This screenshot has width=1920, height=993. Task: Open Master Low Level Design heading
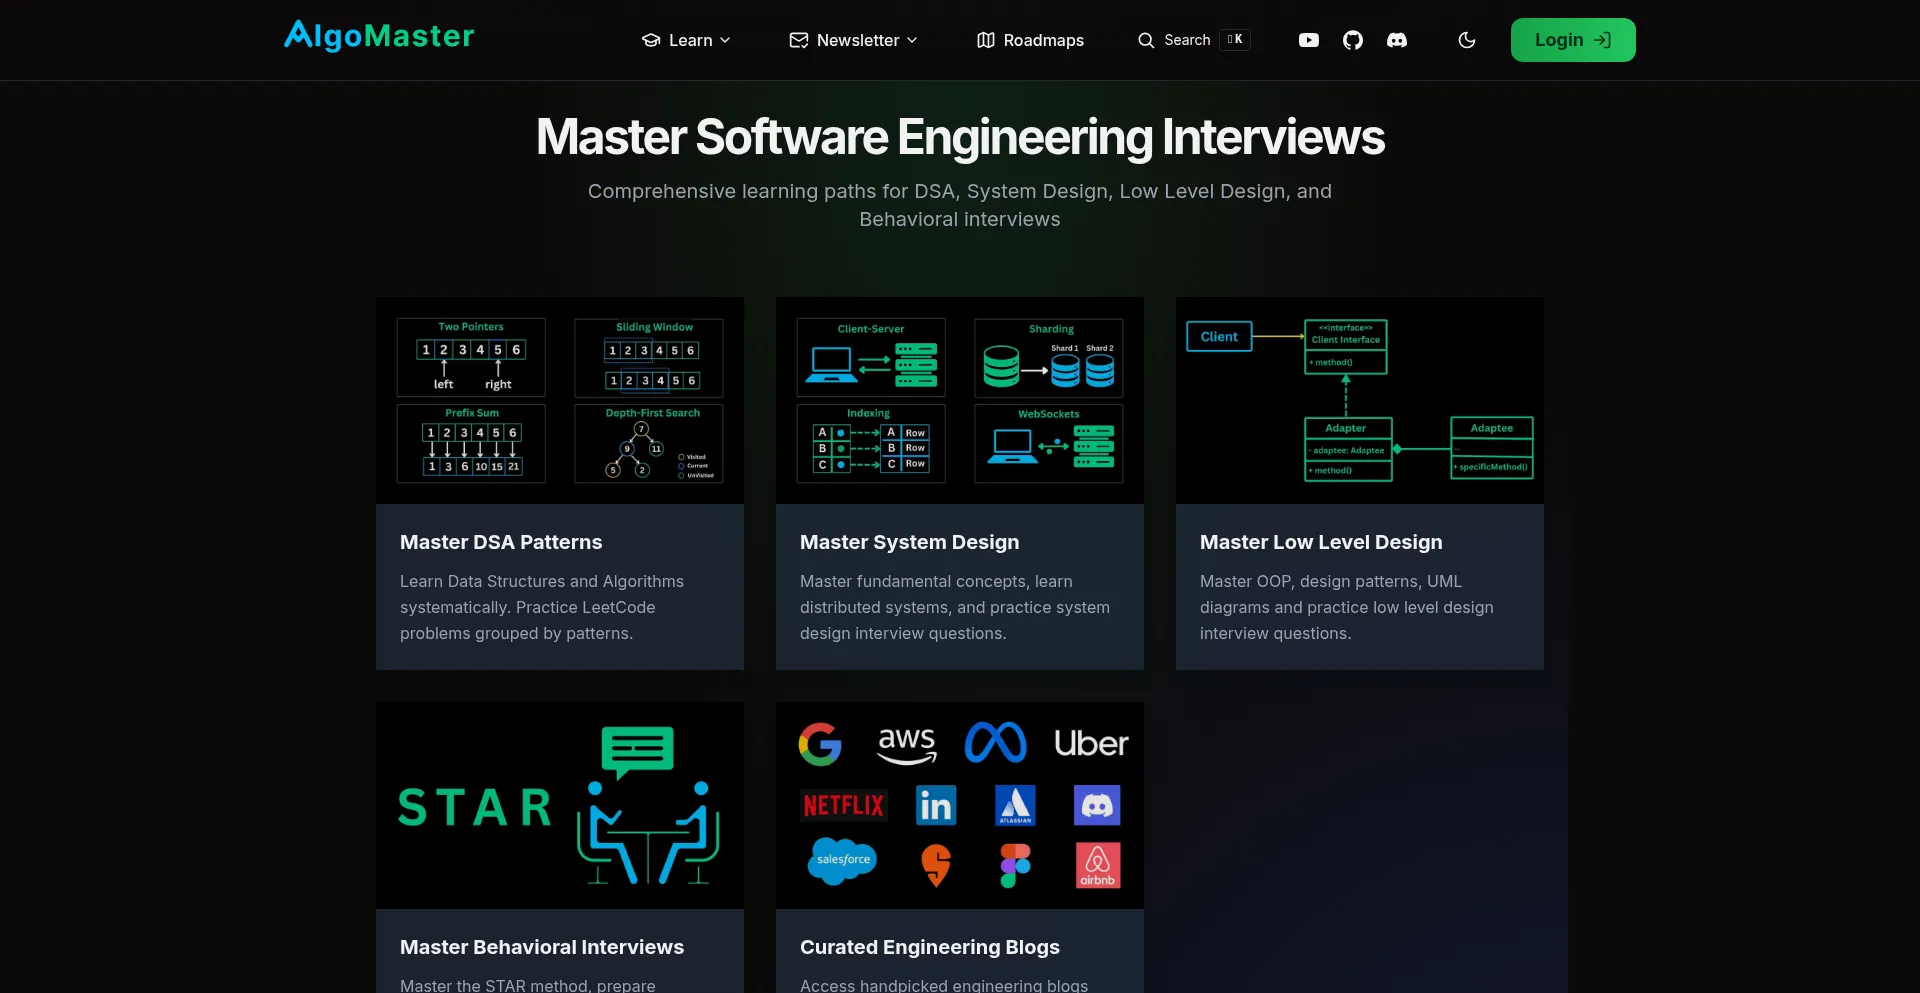(x=1320, y=542)
